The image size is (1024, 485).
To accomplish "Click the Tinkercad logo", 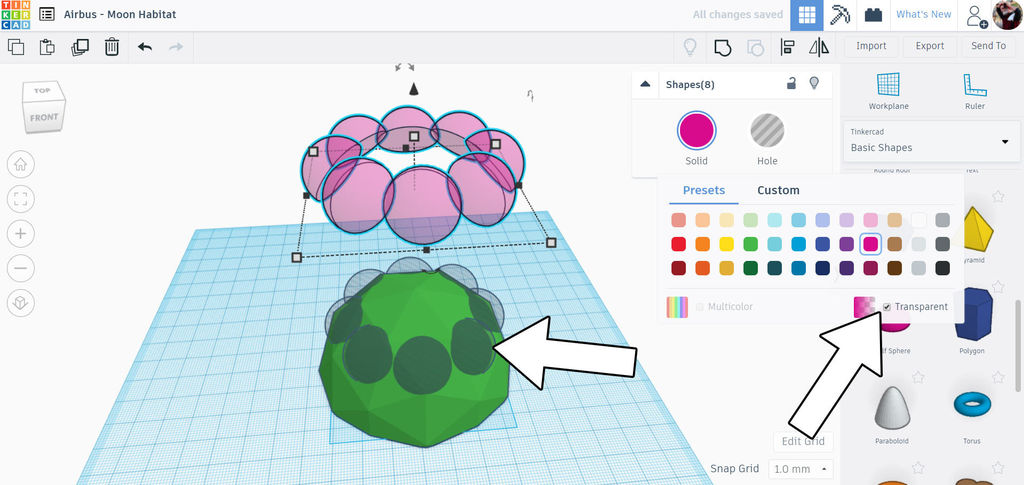I will tap(14, 14).
